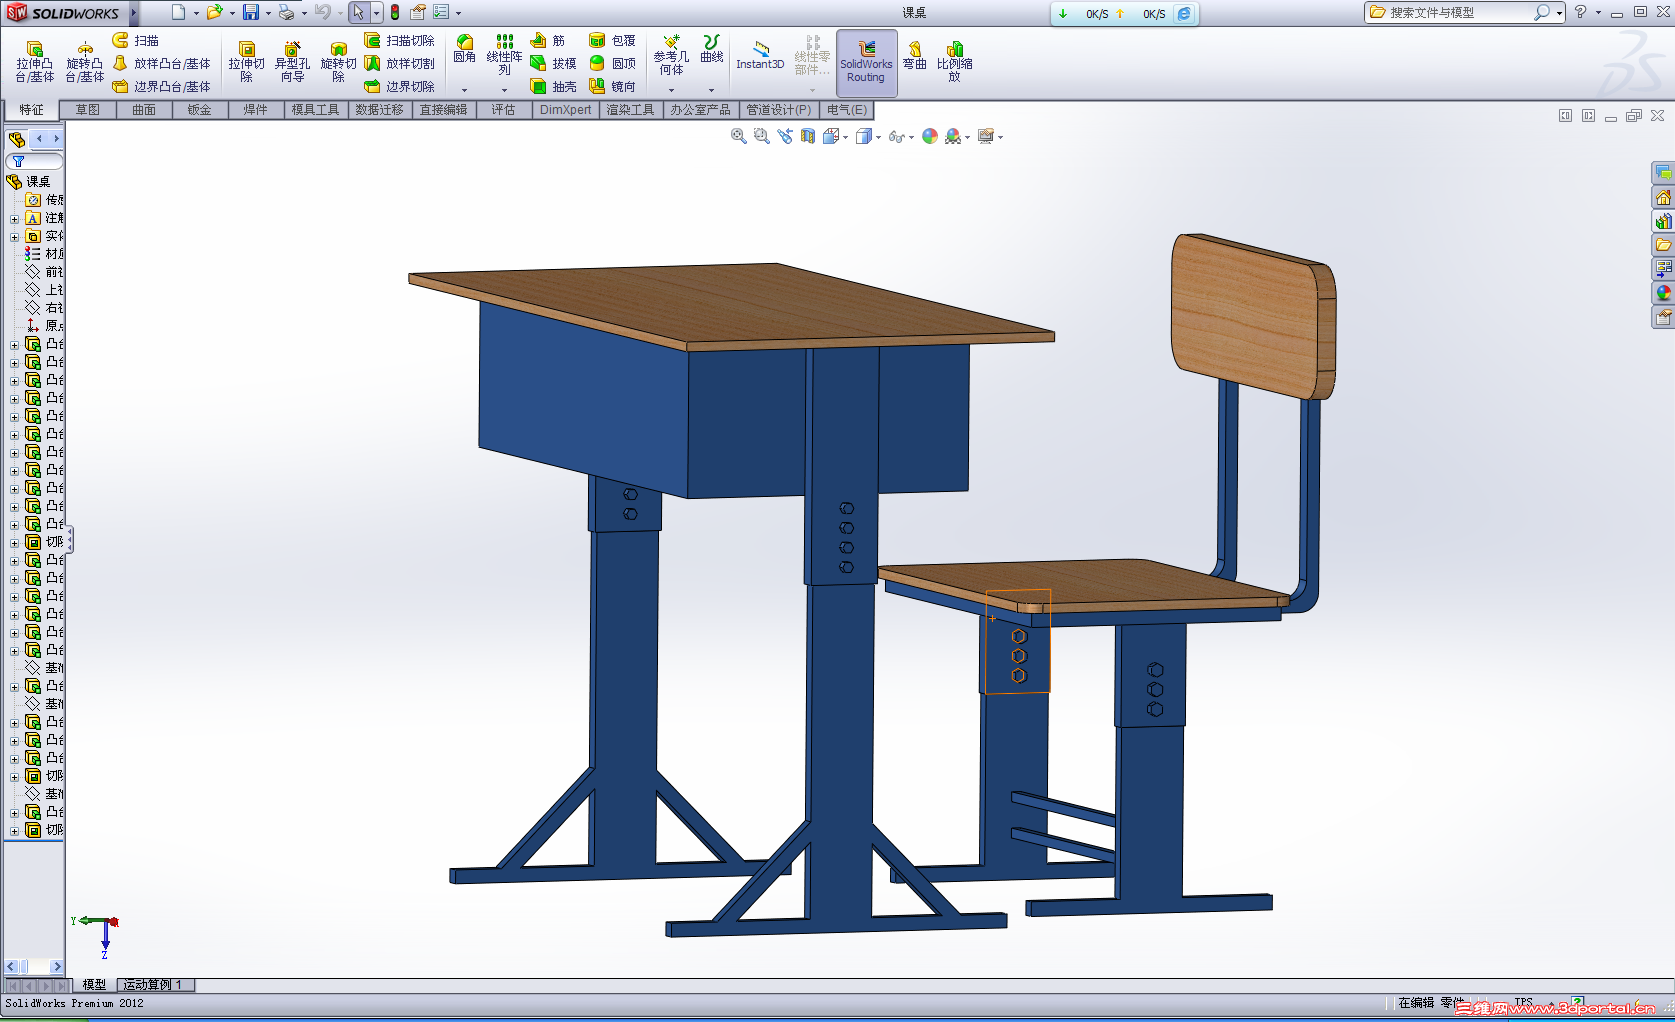This screenshot has height=1022, width=1675.
Task: Choose the Lofted Cut (放样切割) tool
Action: click(x=399, y=63)
